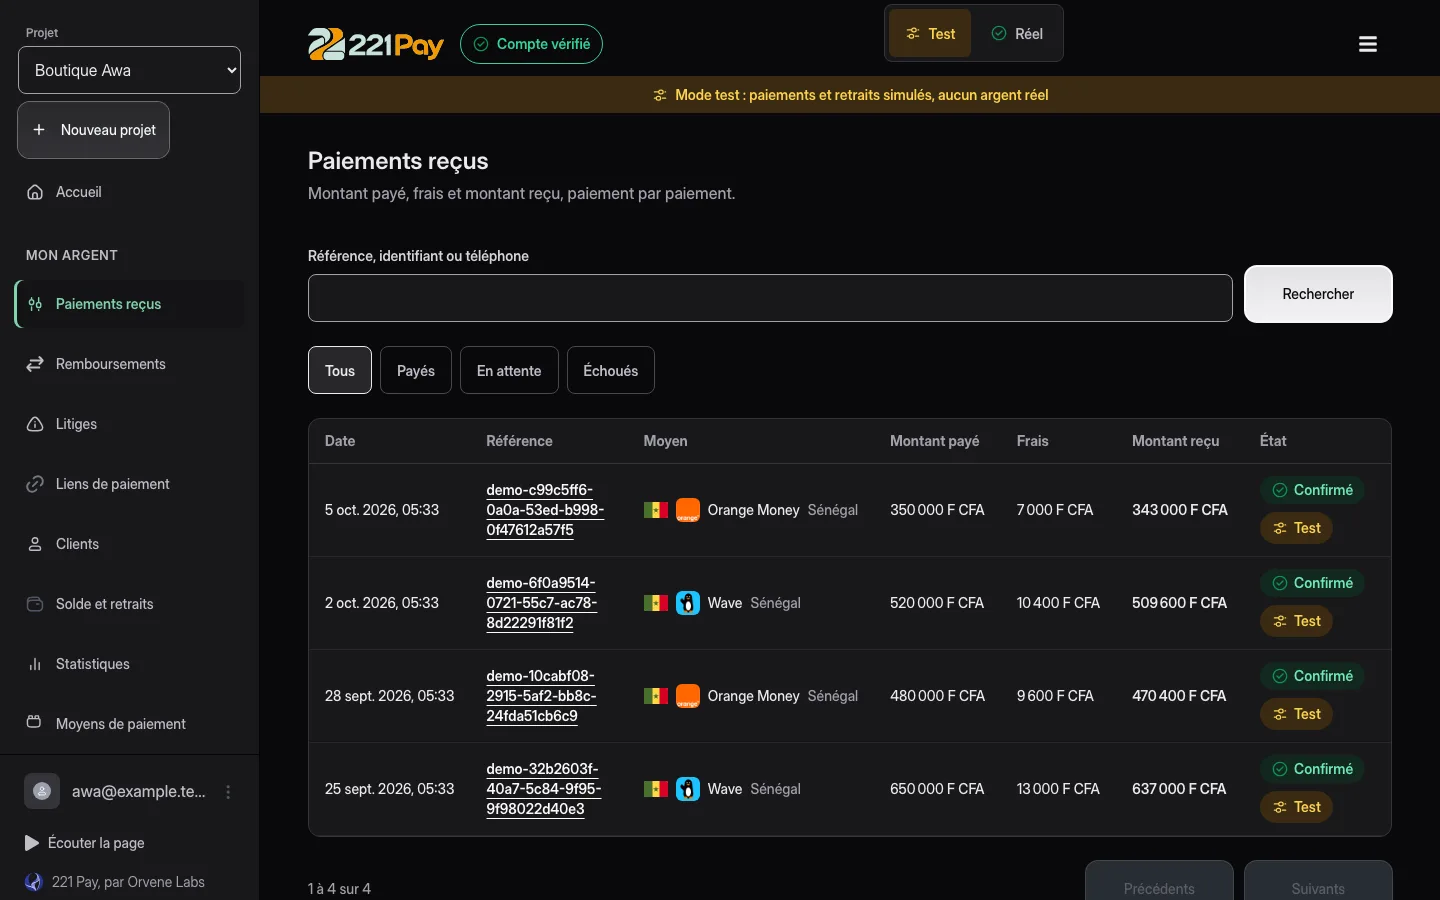Click the 221 Pay, par Orvene Labs text
The image size is (1440, 900).
128,882
